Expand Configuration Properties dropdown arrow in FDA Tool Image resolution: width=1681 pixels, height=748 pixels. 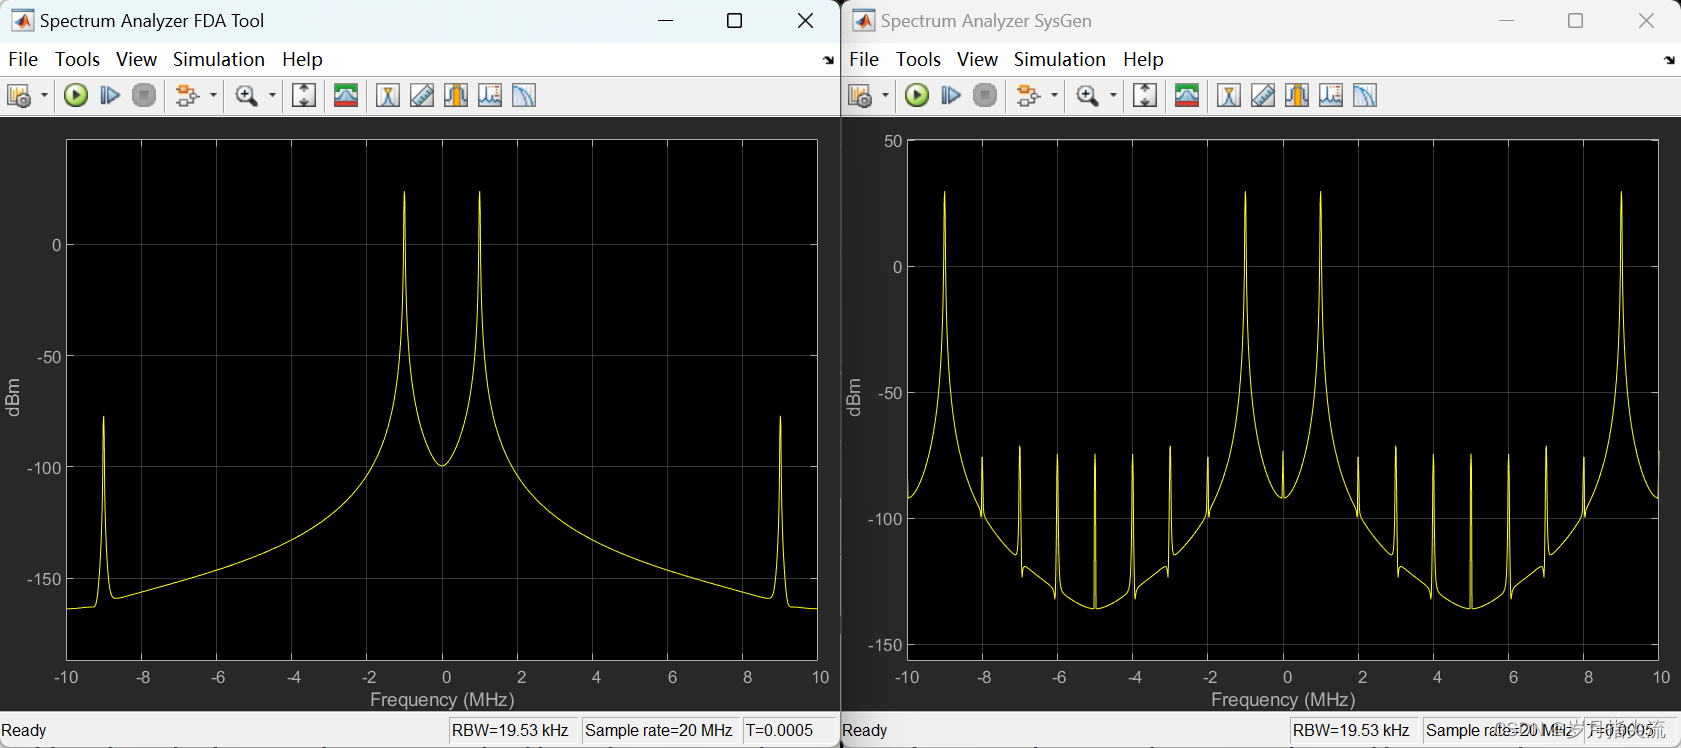click(x=44, y=96)
